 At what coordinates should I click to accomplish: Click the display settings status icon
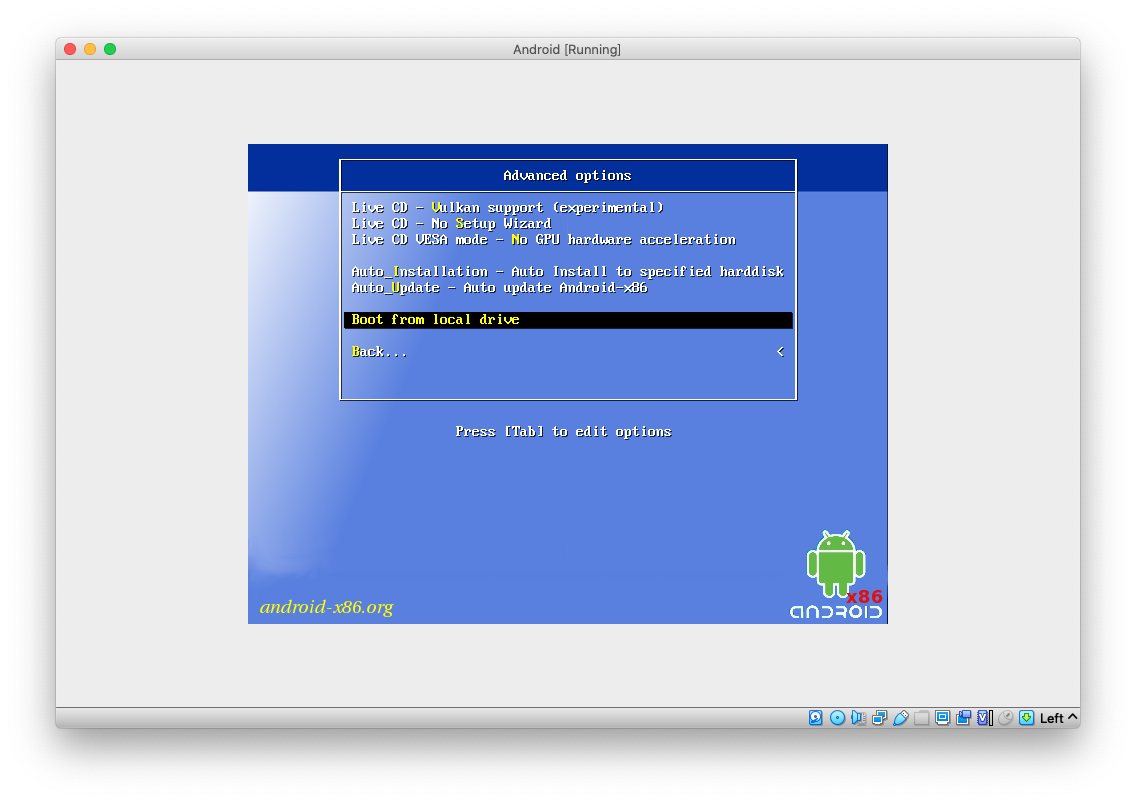point(943,718)
